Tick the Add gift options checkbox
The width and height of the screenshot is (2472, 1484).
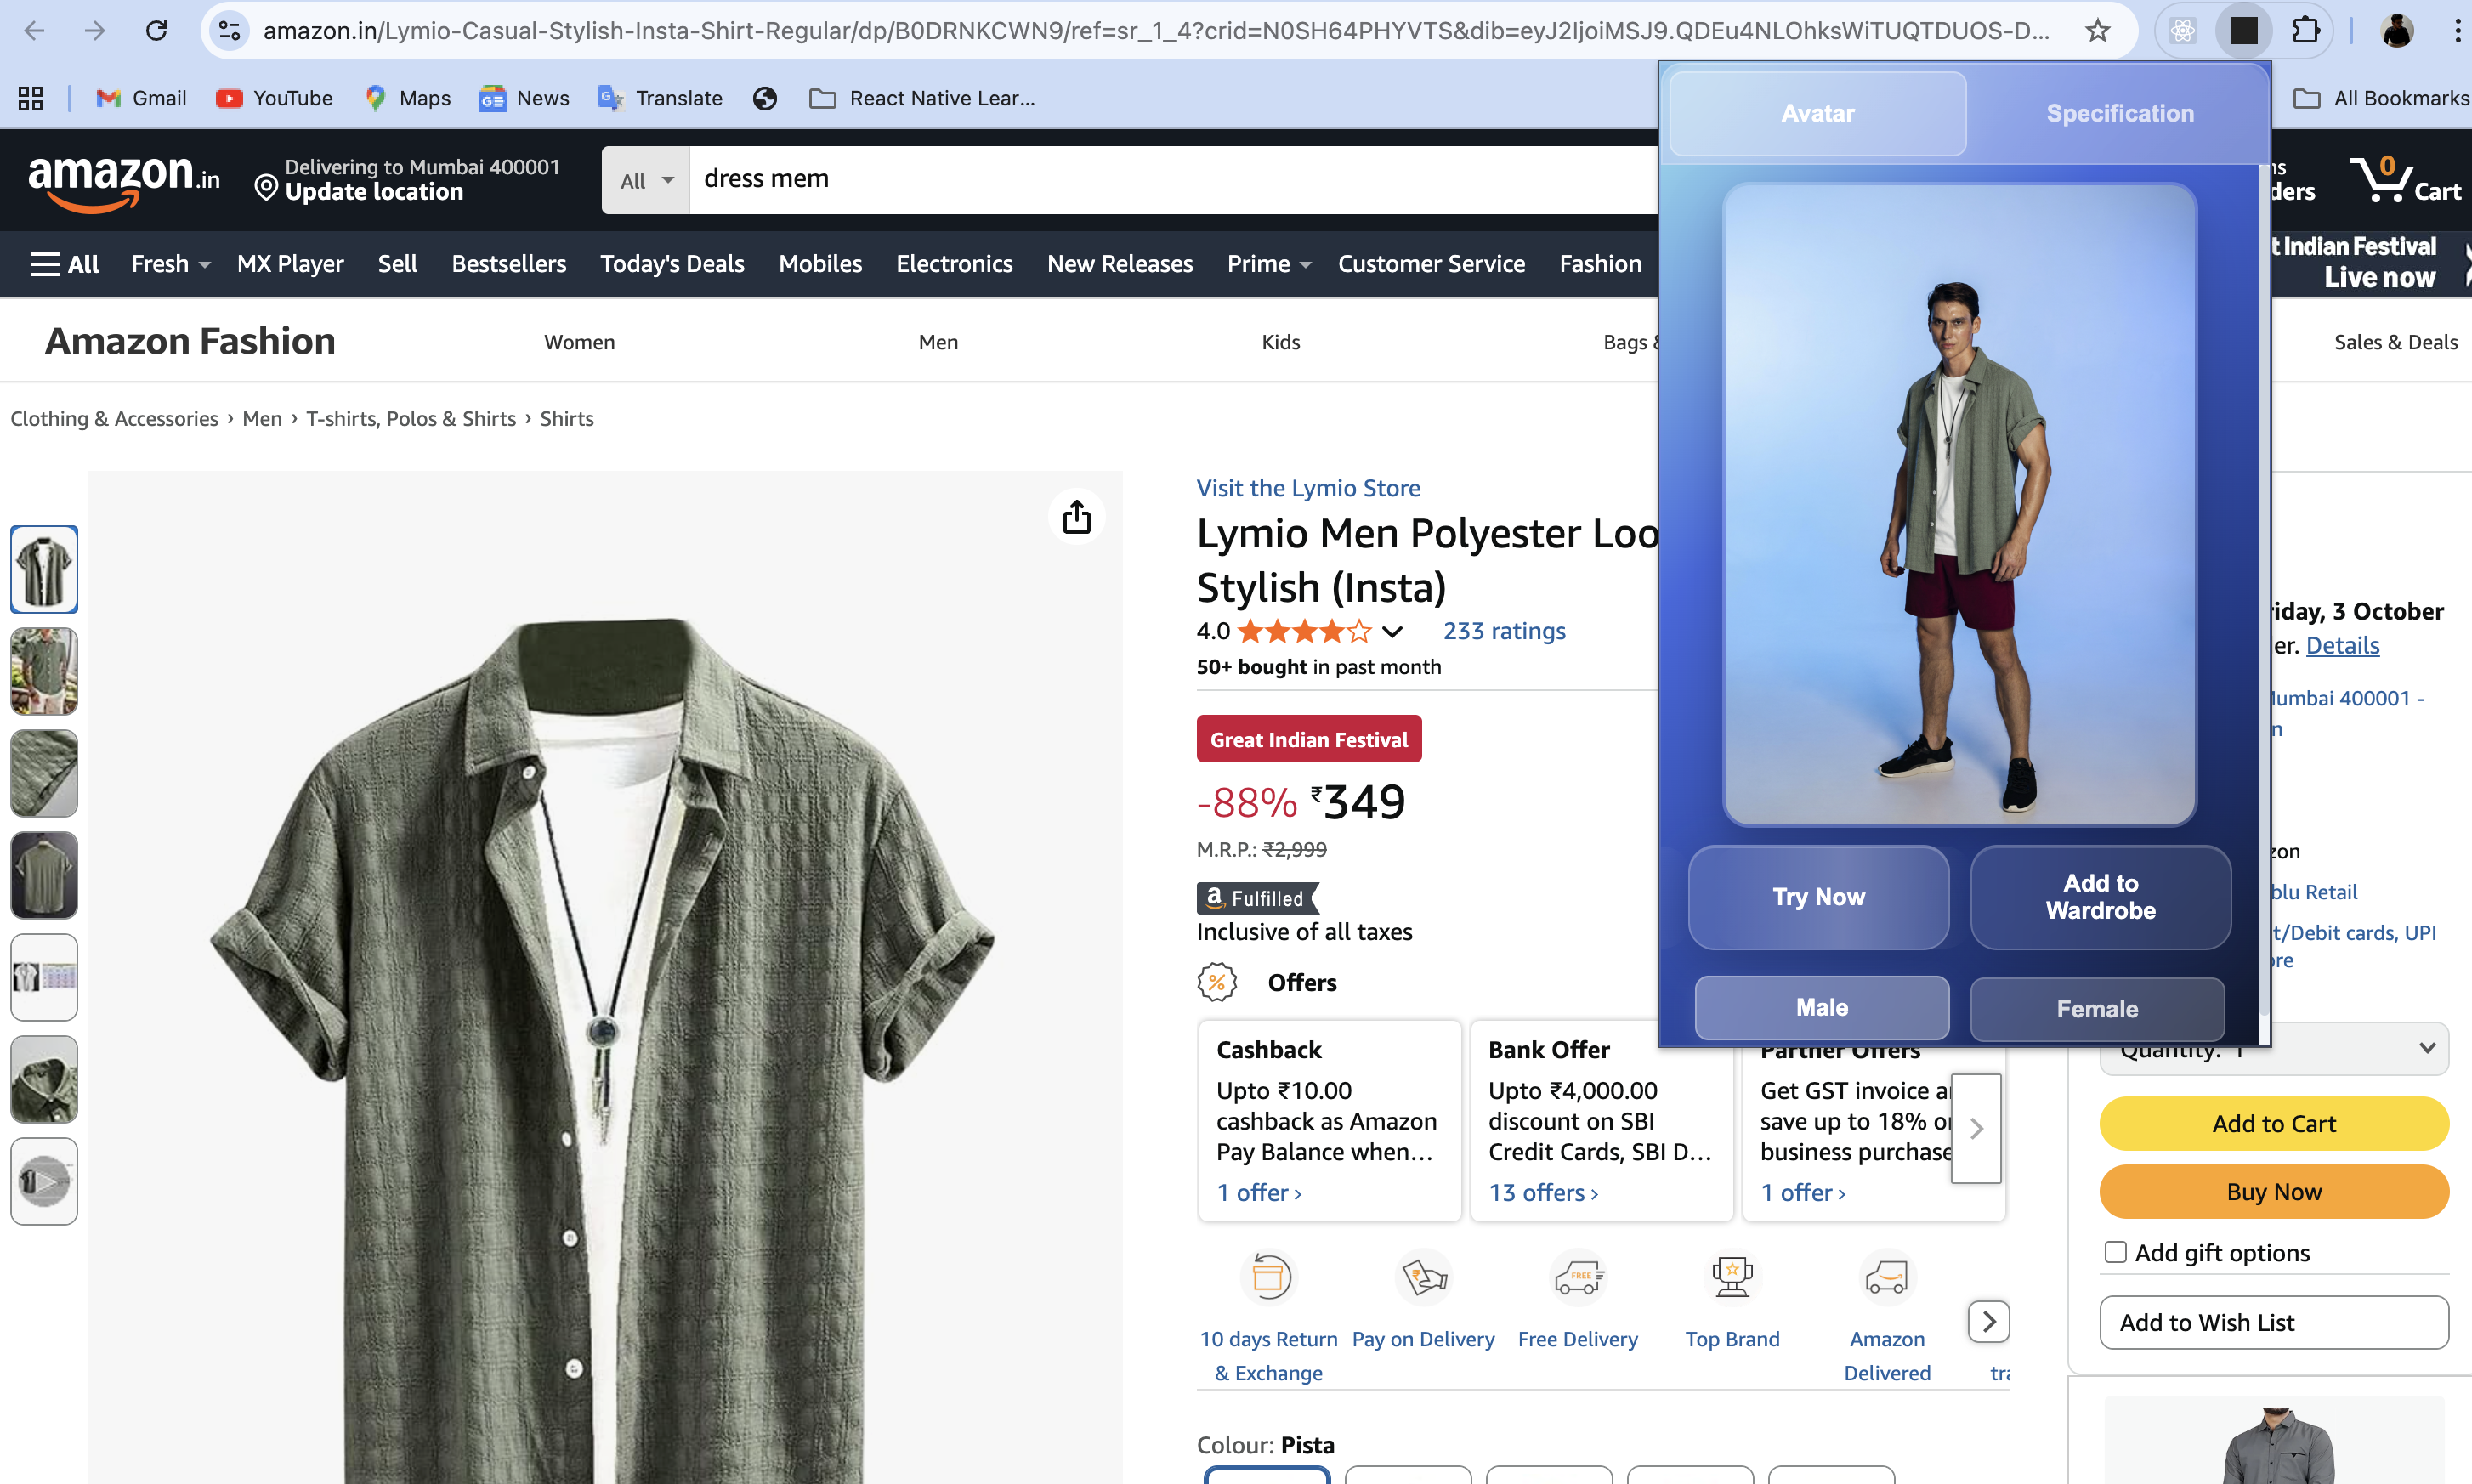2115,1252
